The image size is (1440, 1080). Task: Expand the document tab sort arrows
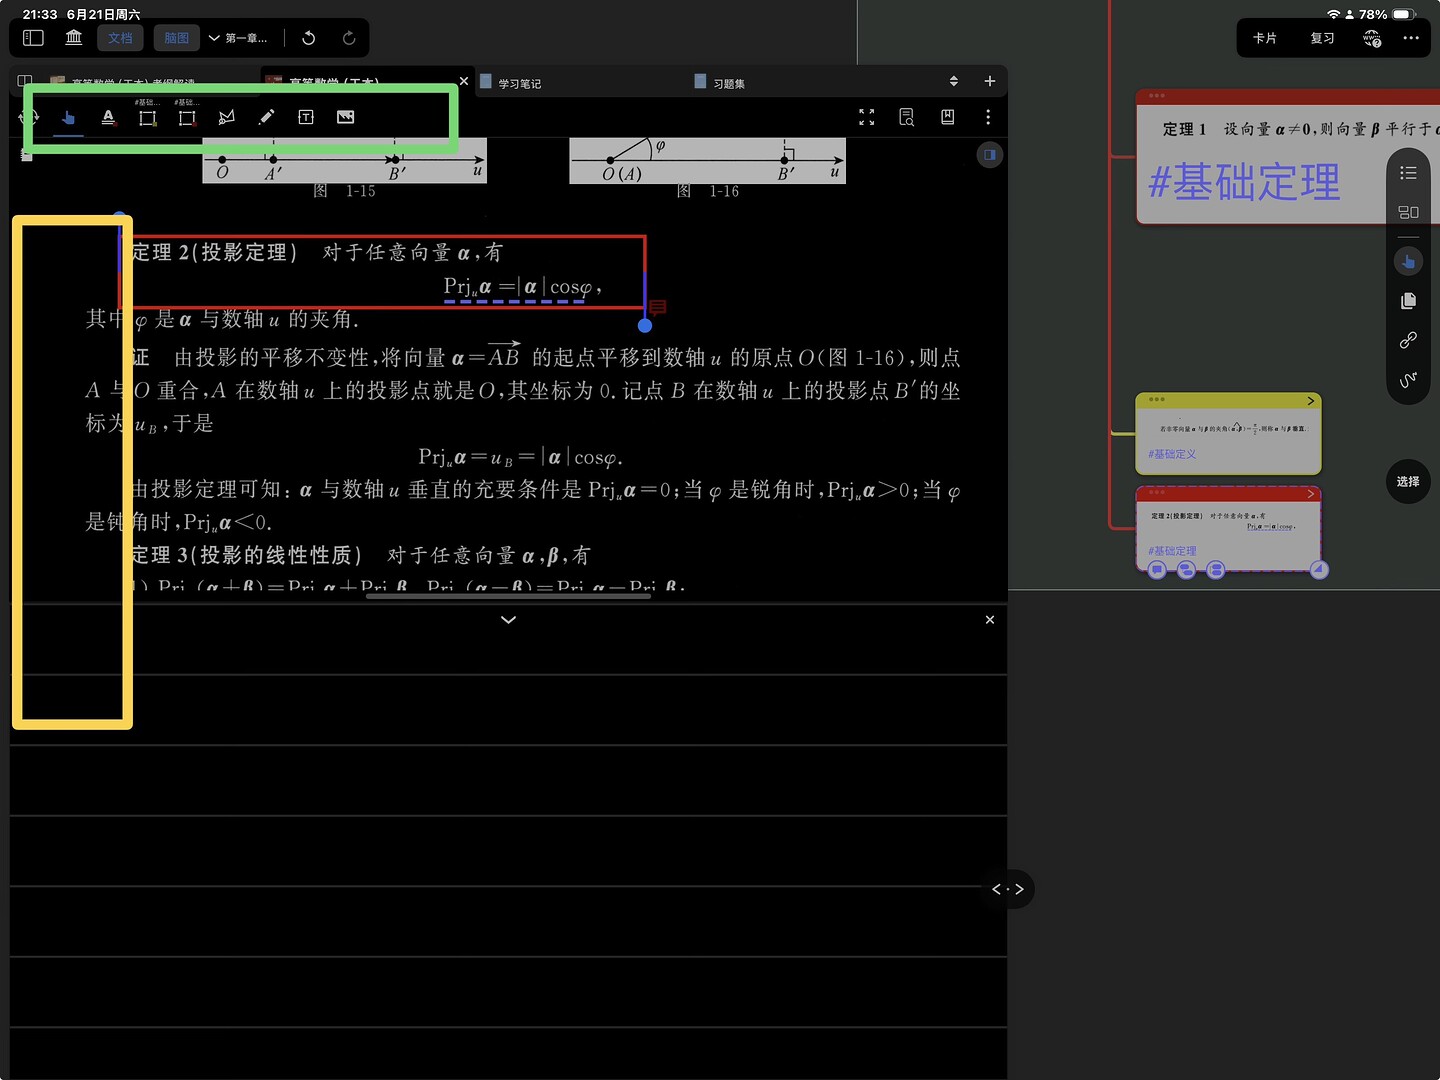coord(954,81)
